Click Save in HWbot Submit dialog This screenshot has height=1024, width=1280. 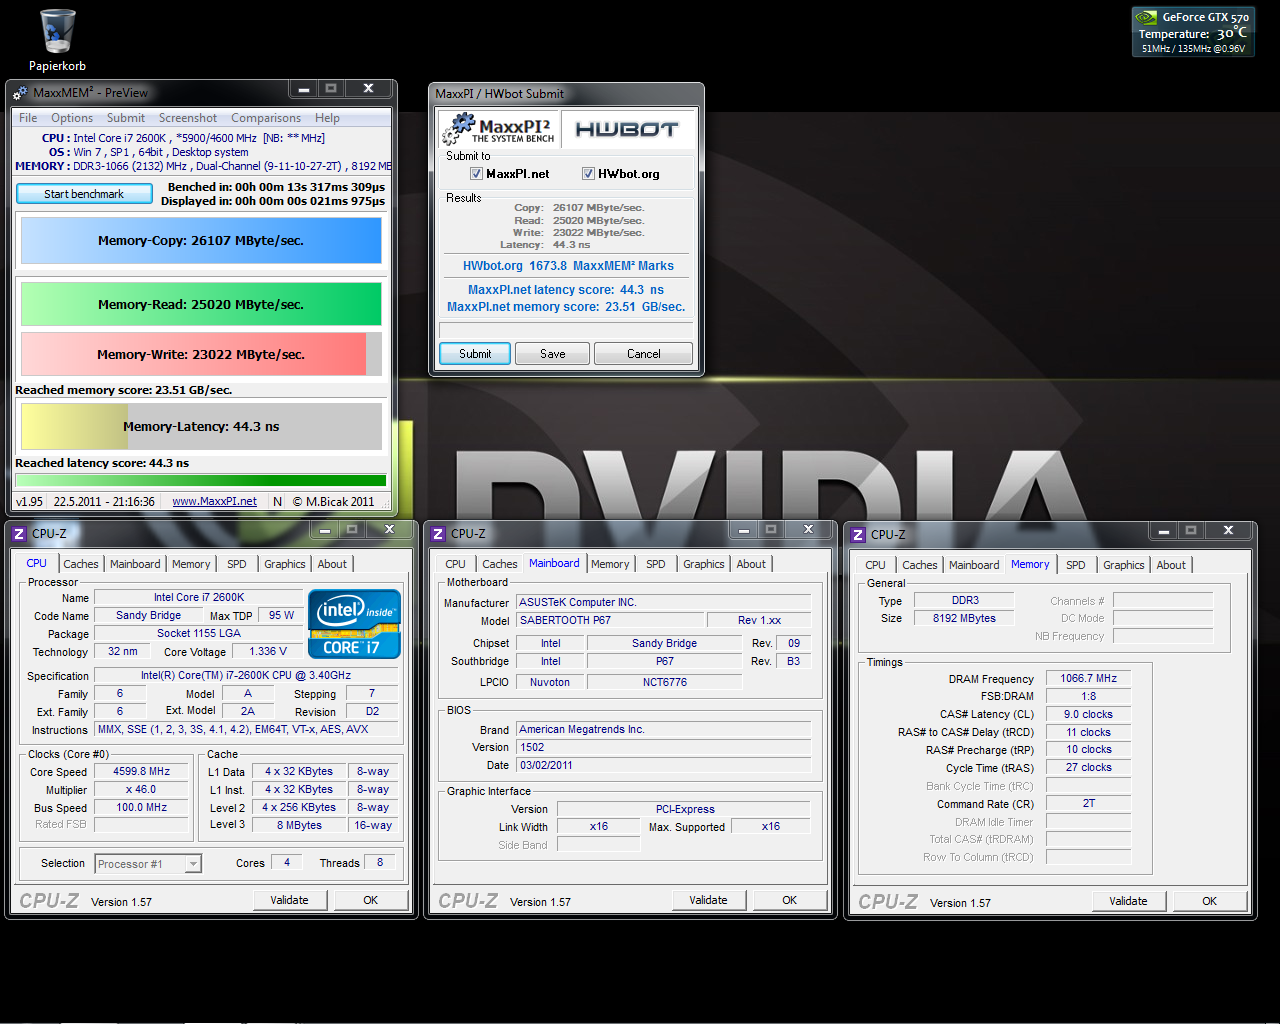[553, 354]
